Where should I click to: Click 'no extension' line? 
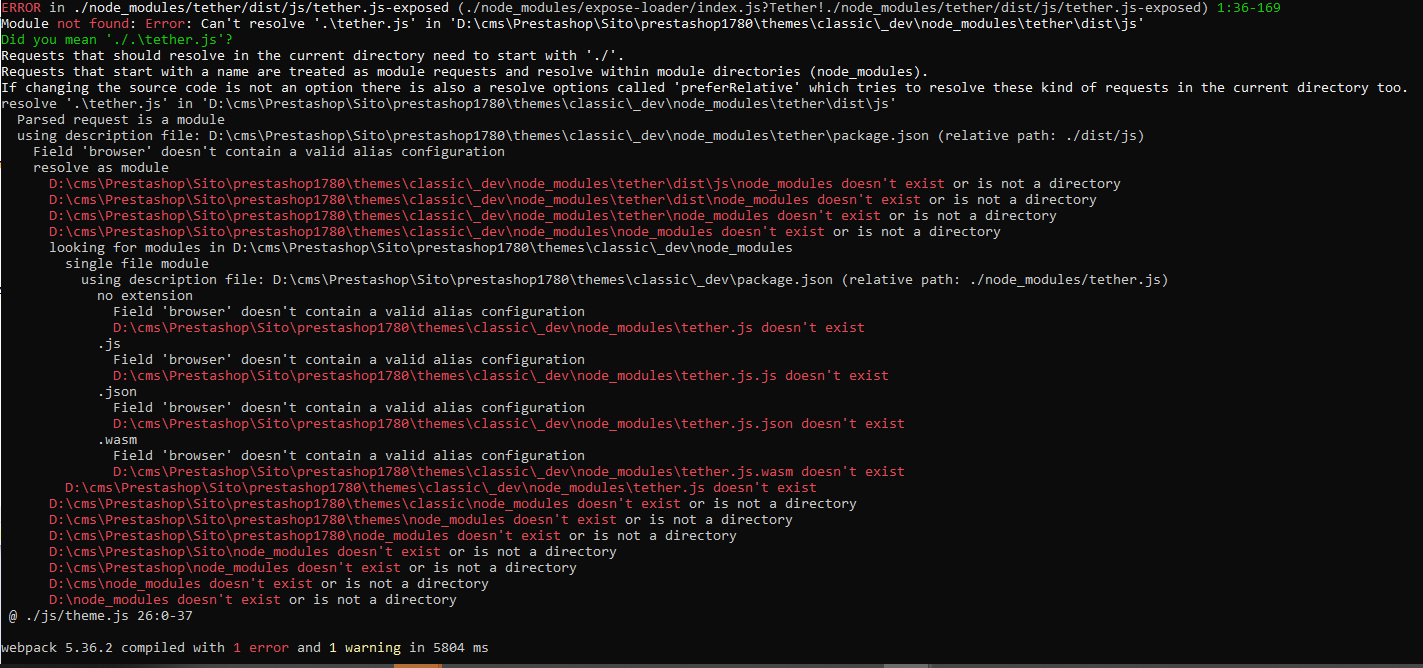point(145,295)
